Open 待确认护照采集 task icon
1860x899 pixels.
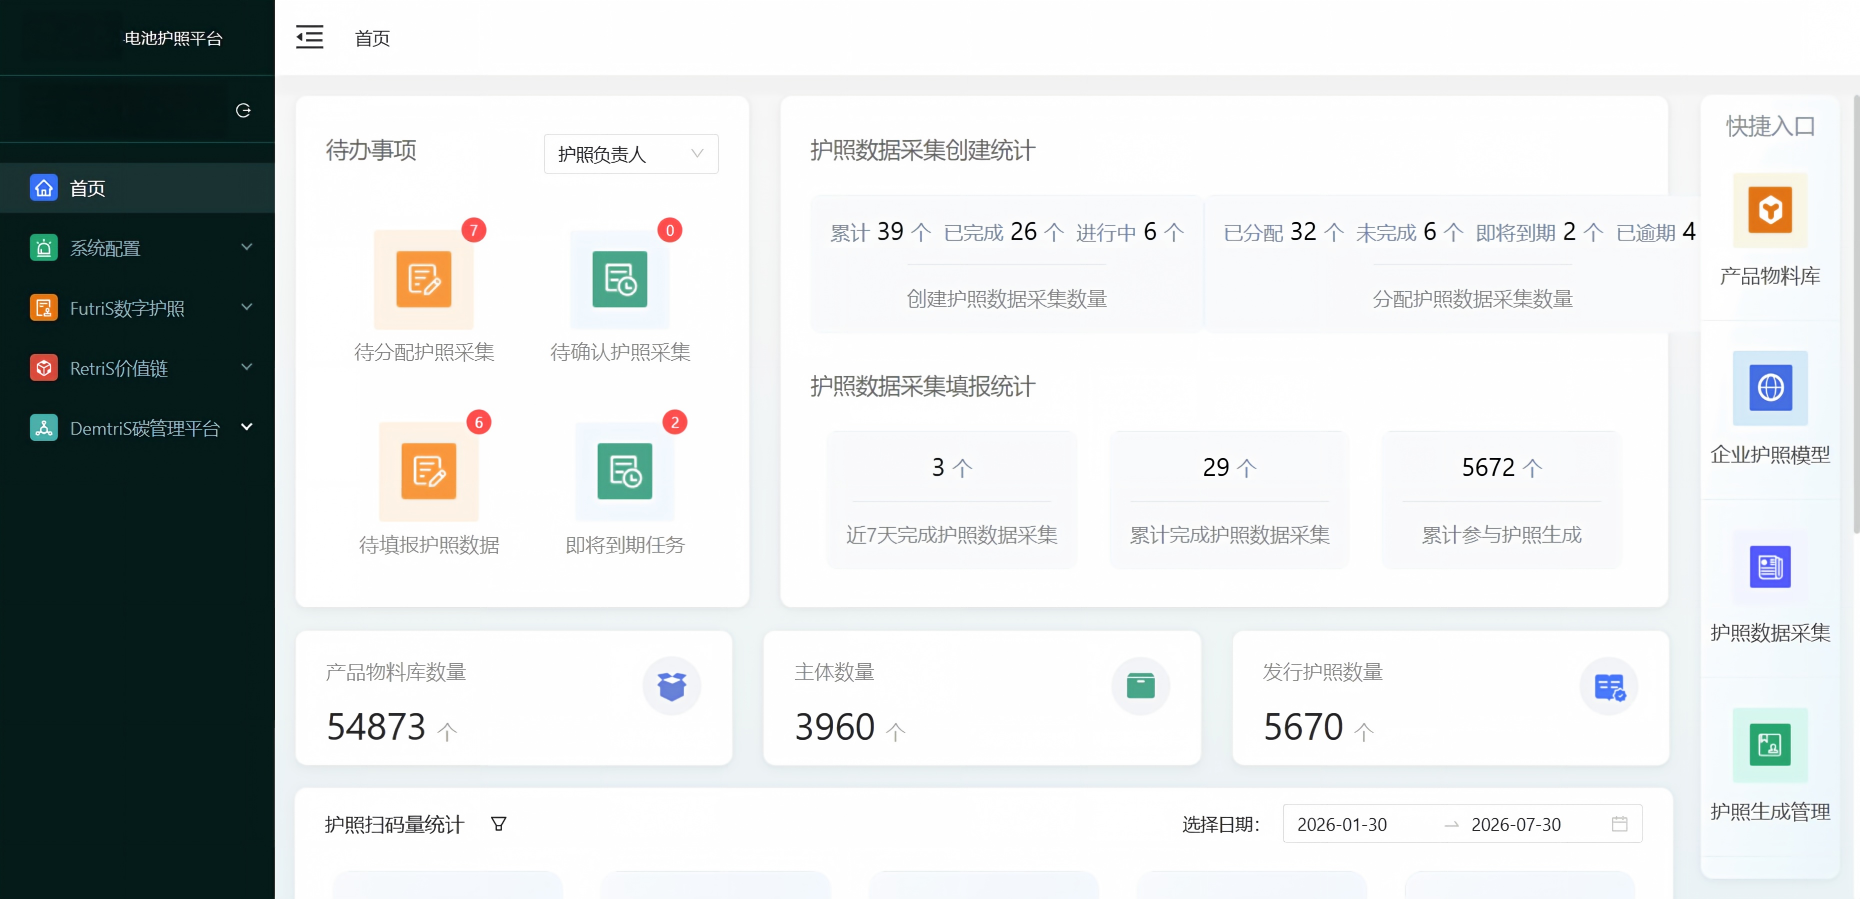tap(620, 280)
